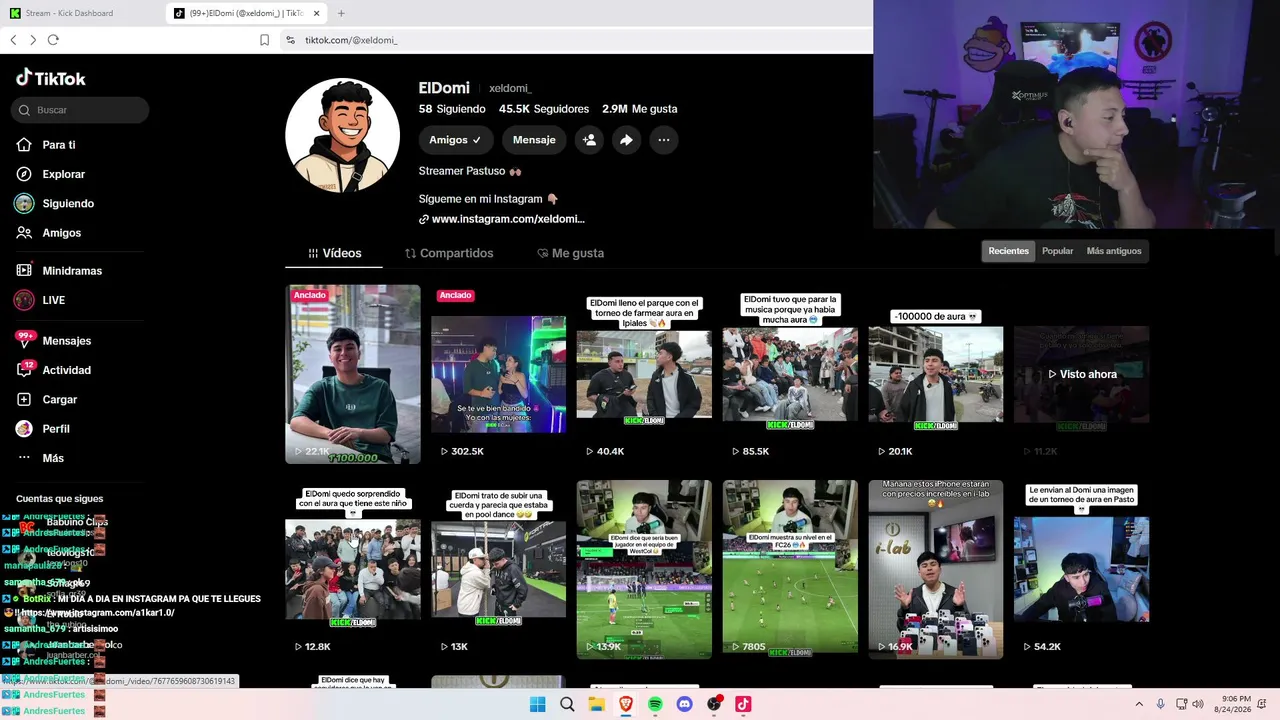Bookmark this page in the browser

264,40
